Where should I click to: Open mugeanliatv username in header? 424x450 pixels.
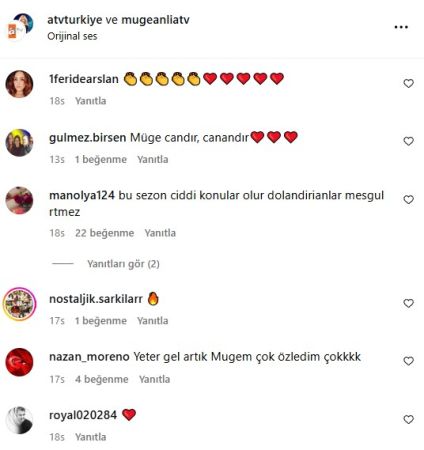[155, 20]
